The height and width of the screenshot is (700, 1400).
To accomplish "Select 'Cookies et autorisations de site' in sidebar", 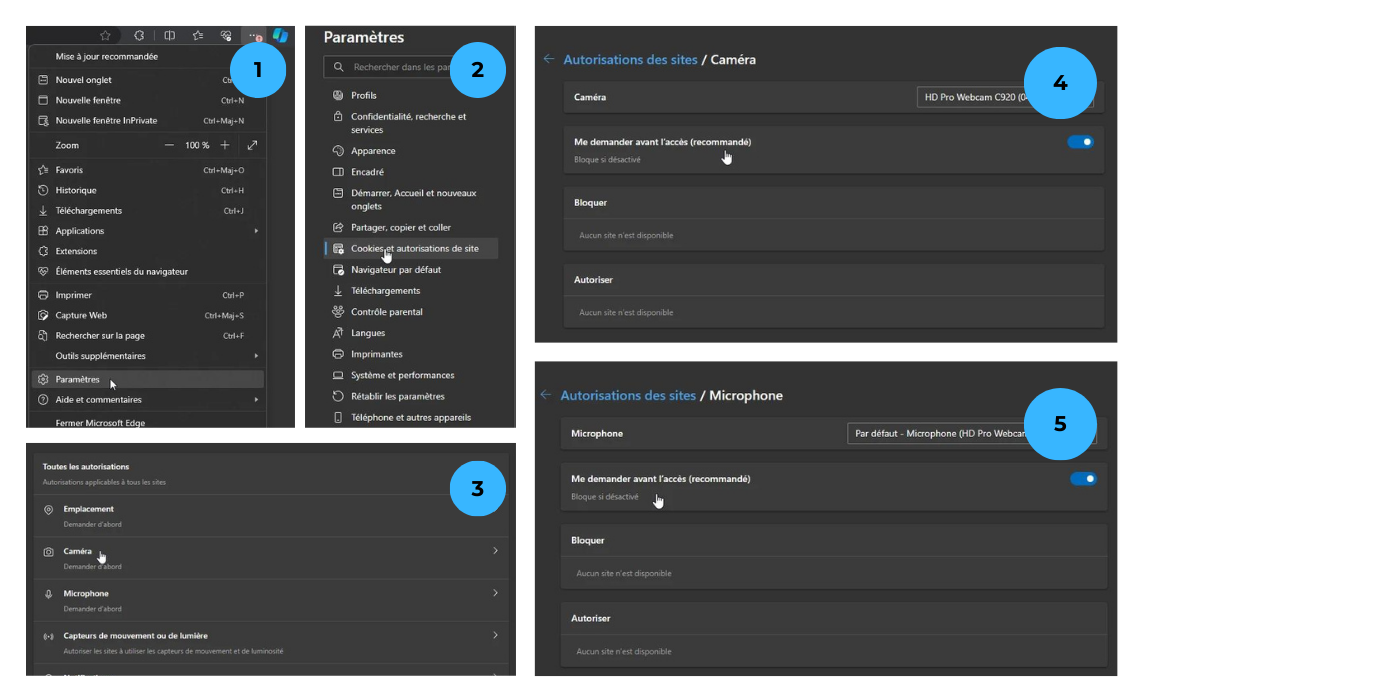I will coord(414,248).
